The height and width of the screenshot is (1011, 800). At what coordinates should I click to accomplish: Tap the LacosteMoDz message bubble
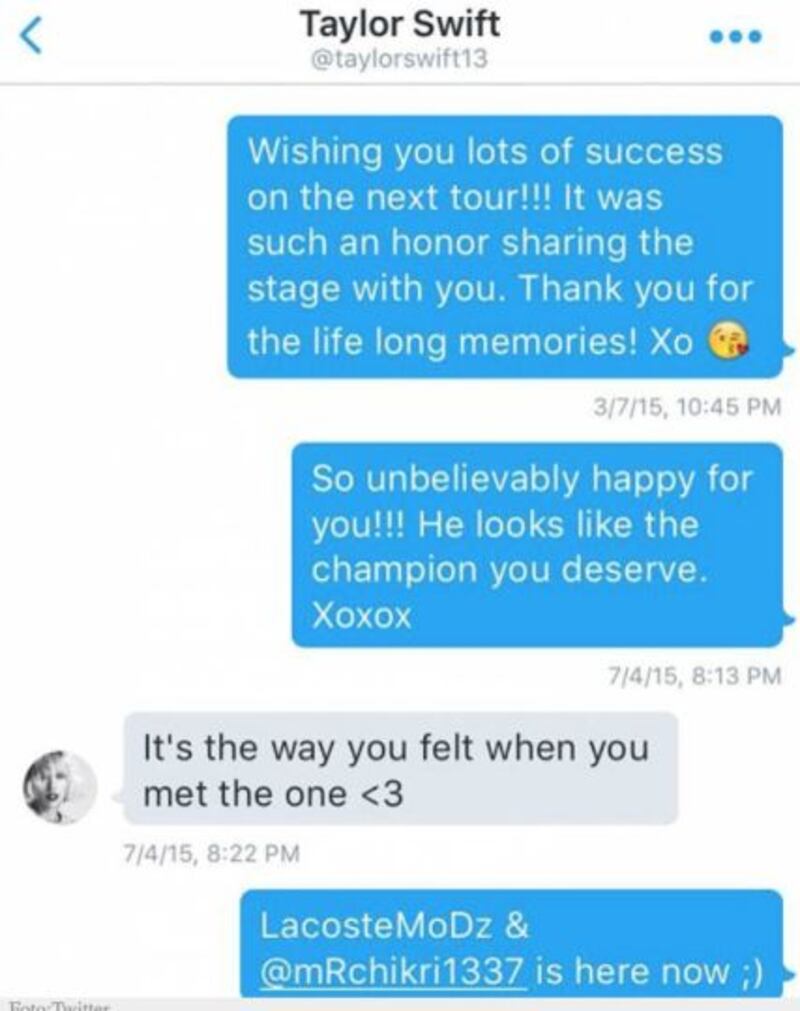(512, 943)
